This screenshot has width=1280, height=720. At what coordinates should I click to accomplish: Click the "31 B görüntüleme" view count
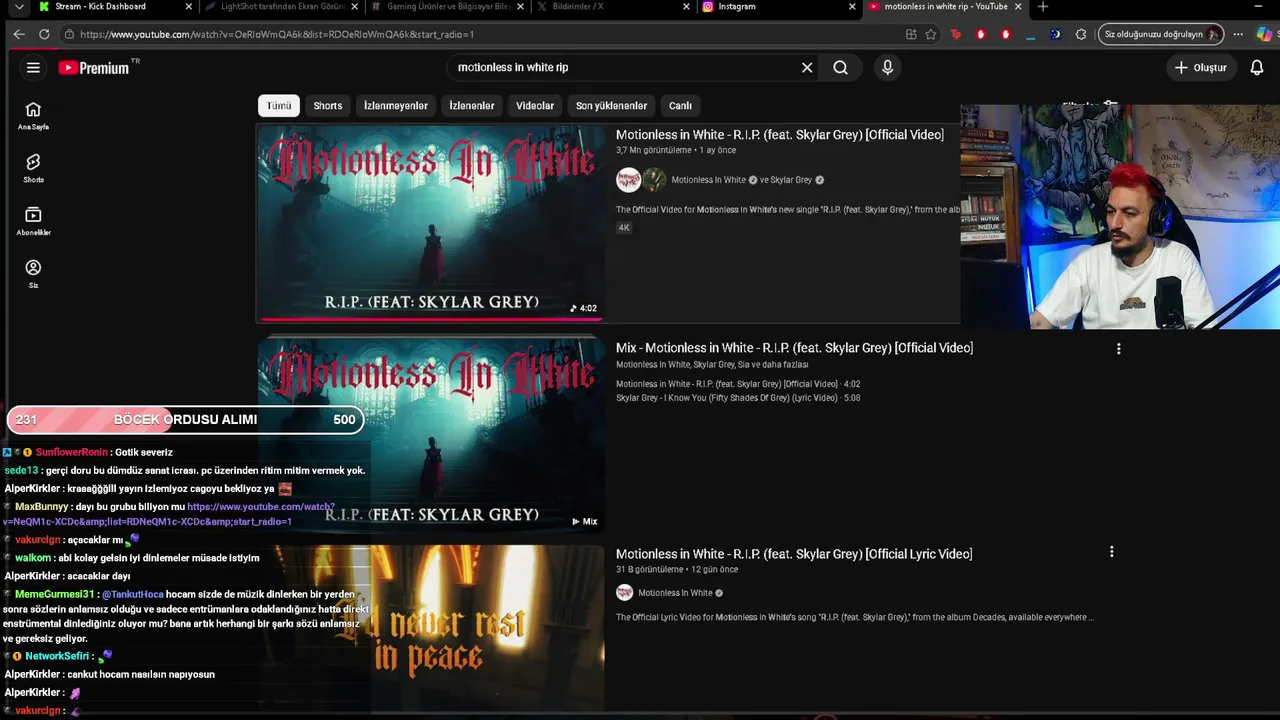pos(652,570)
